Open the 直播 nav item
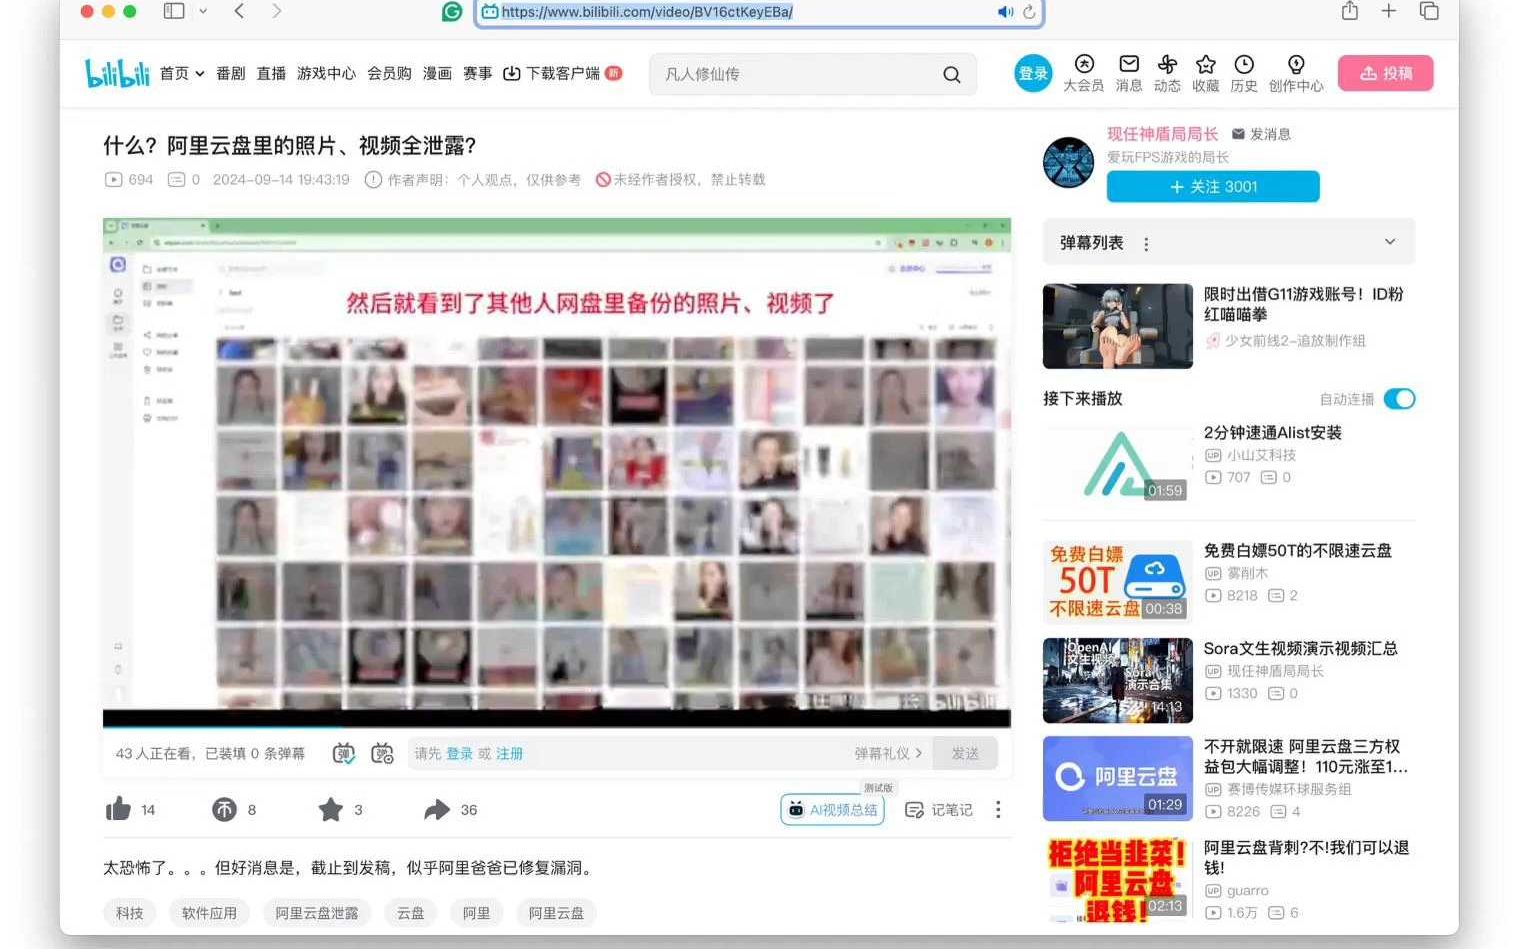The width and height of the screenshot is (1518, 949). tap(271, 73)
